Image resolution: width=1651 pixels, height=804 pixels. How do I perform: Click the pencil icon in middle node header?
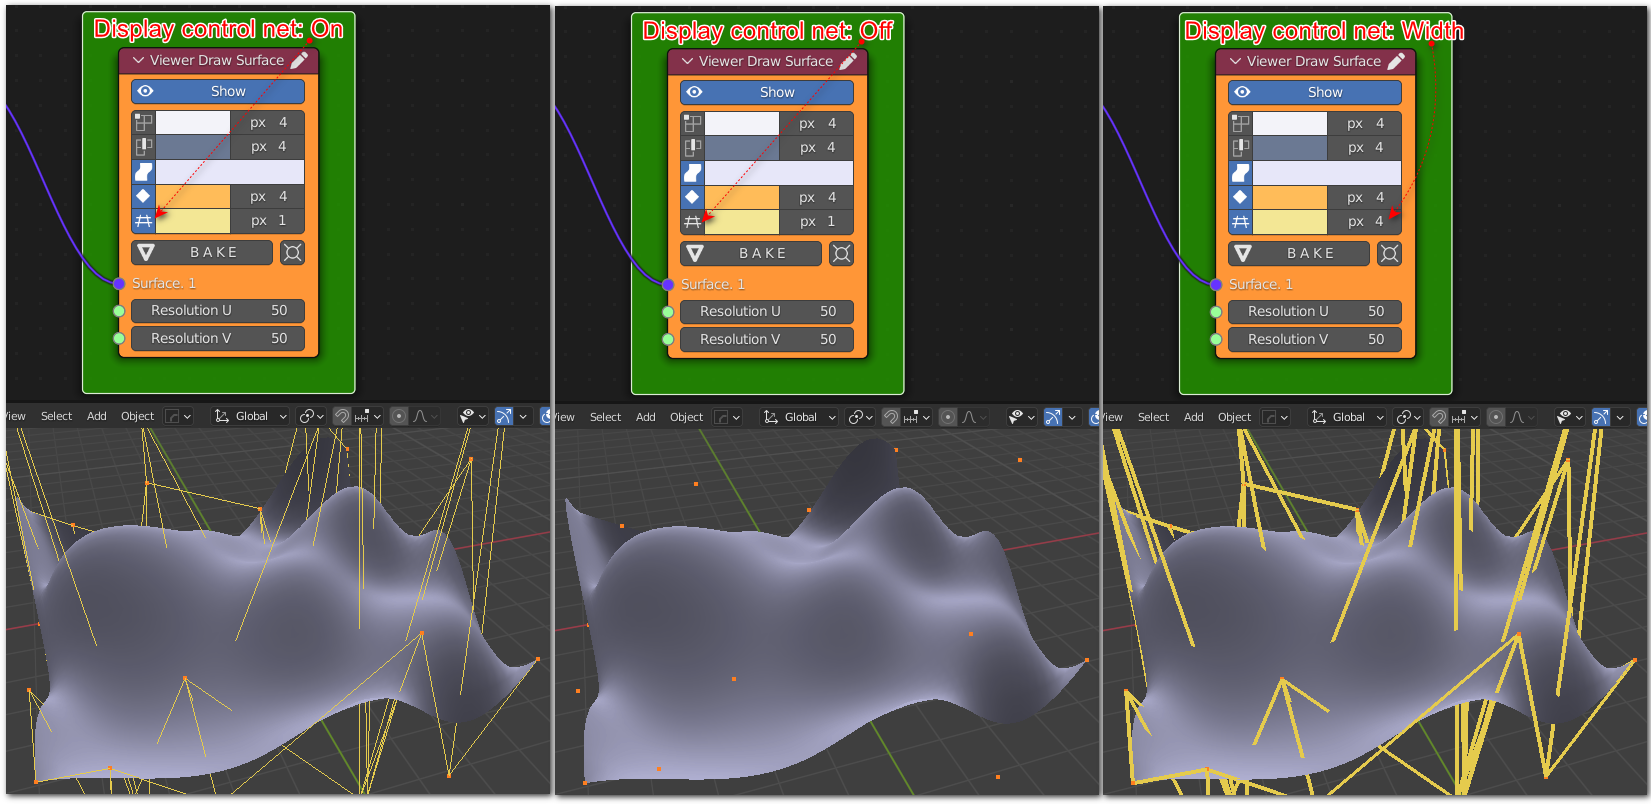click(848, 61)
